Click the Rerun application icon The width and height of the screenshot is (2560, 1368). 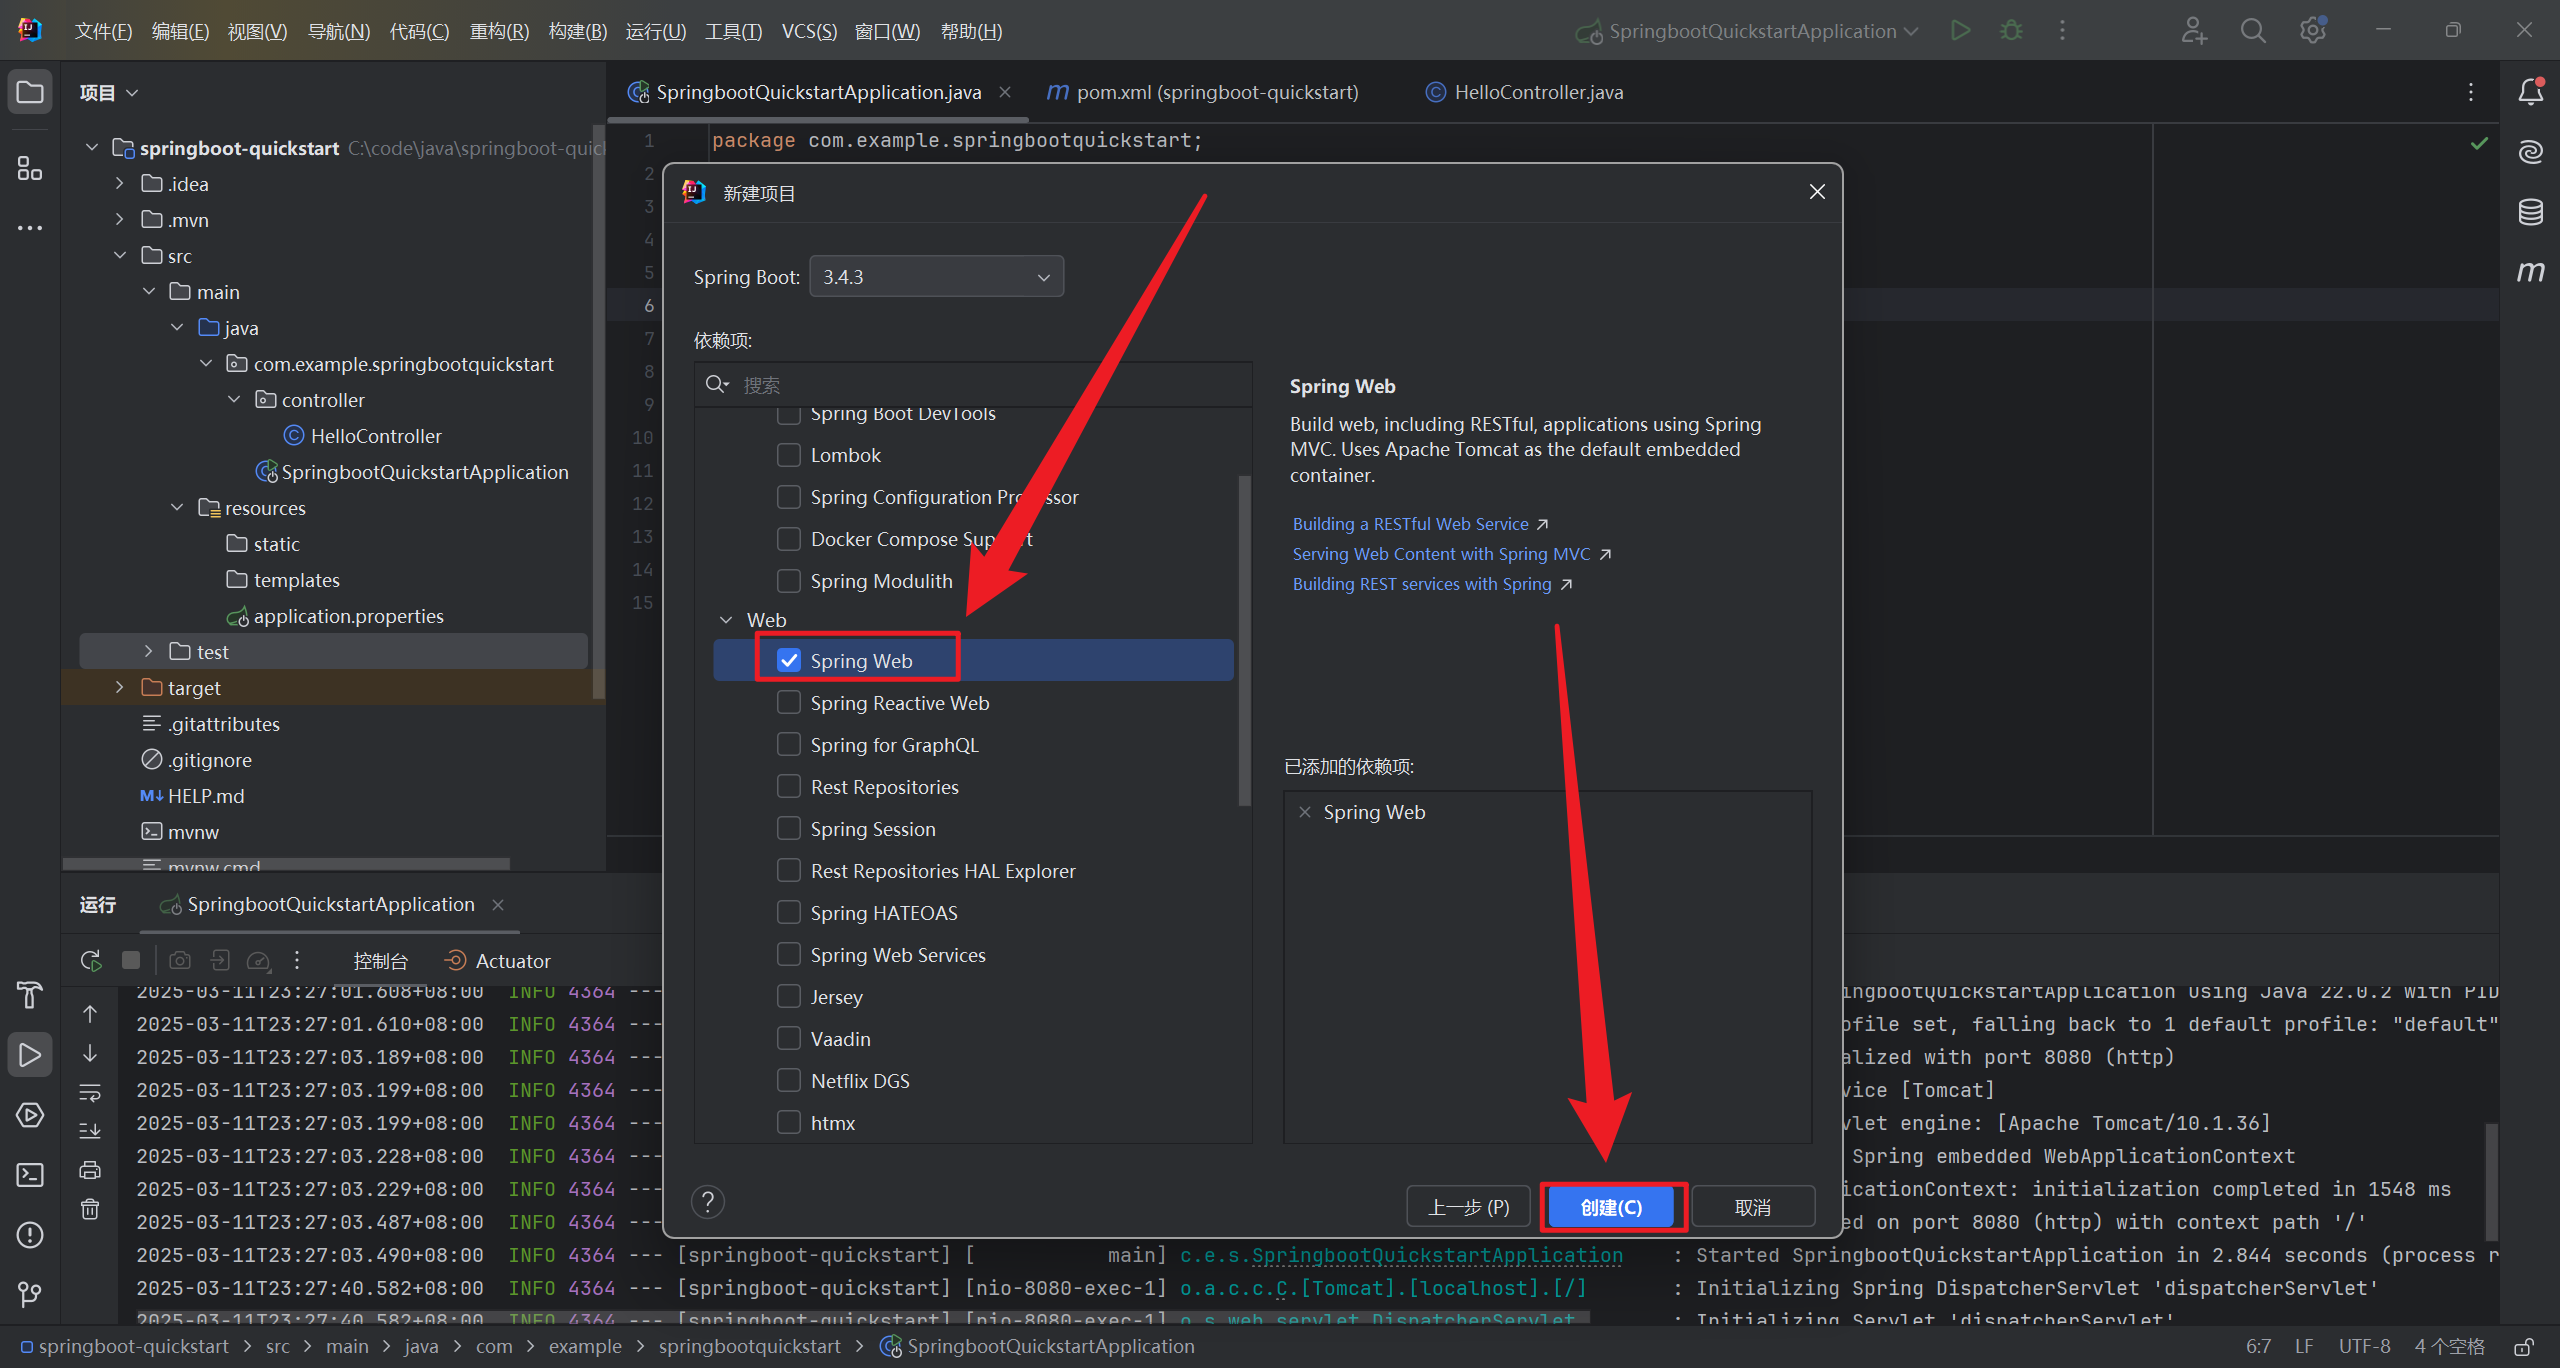pyautogui.click(x=90, y=960)
